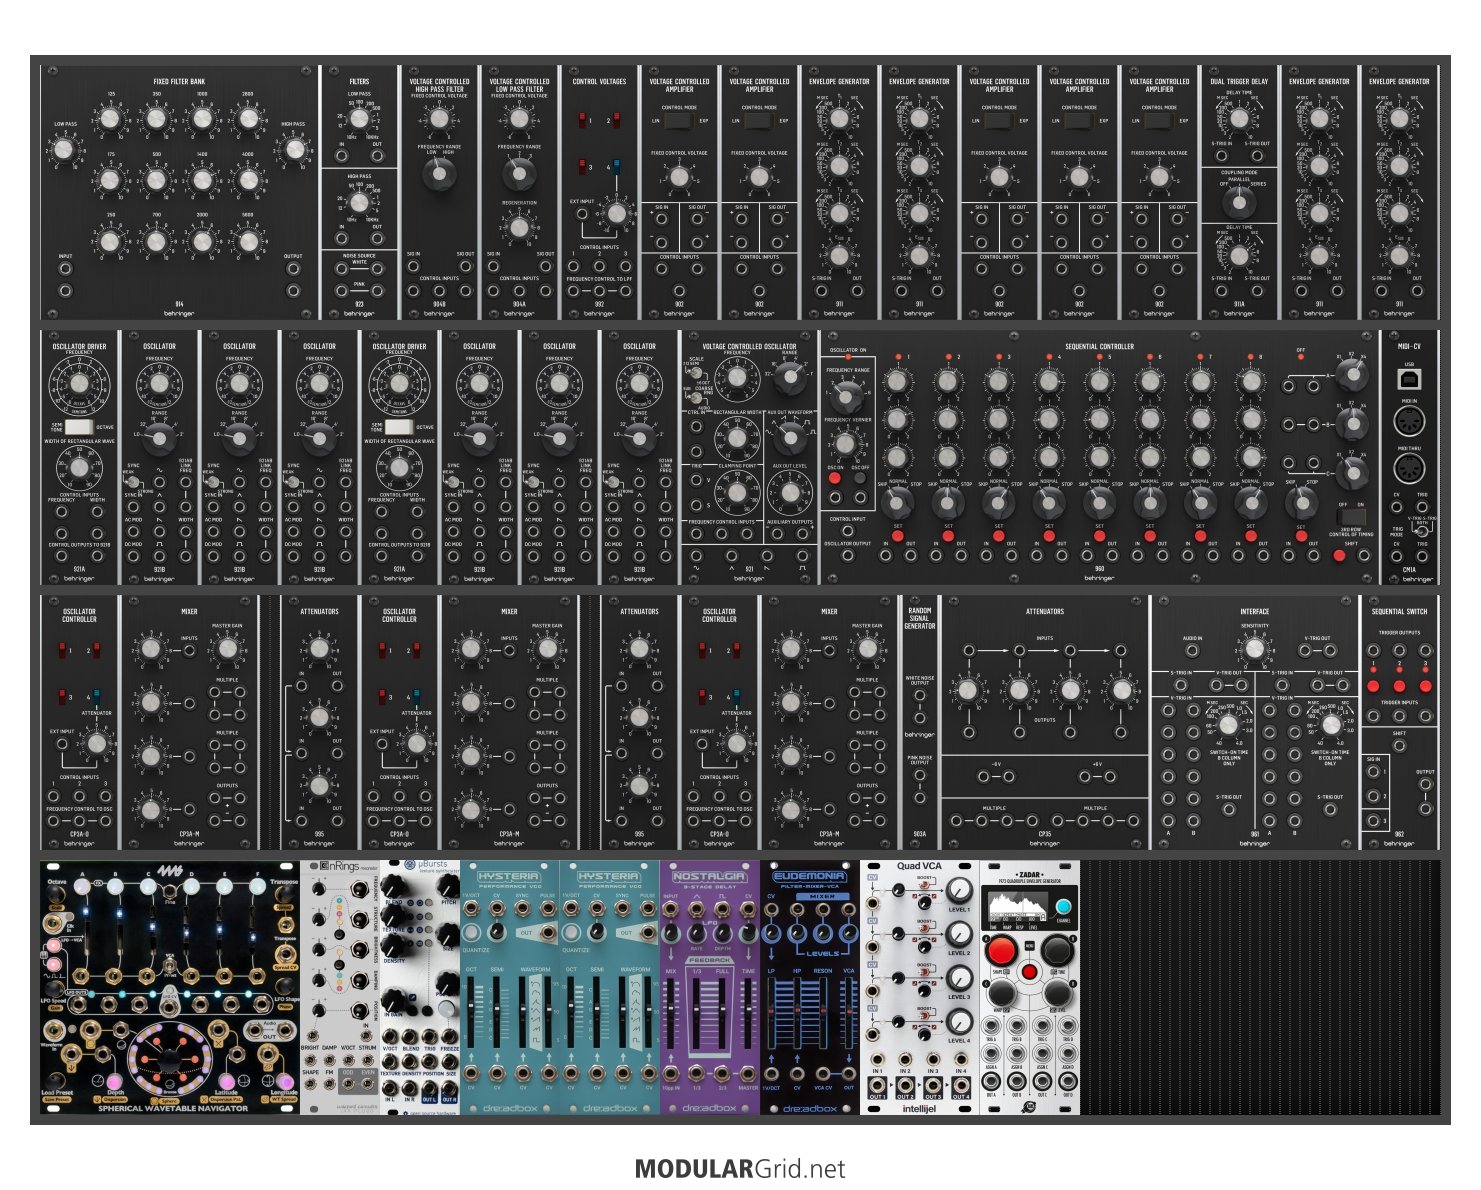Click Frequency Range Low/High selector on High Pass Filter

[x=439, y=174]
